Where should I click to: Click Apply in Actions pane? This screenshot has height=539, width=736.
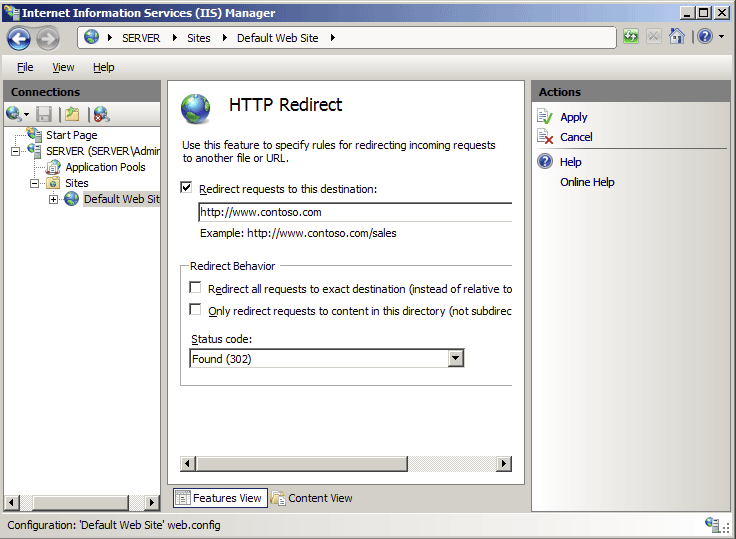573,117
